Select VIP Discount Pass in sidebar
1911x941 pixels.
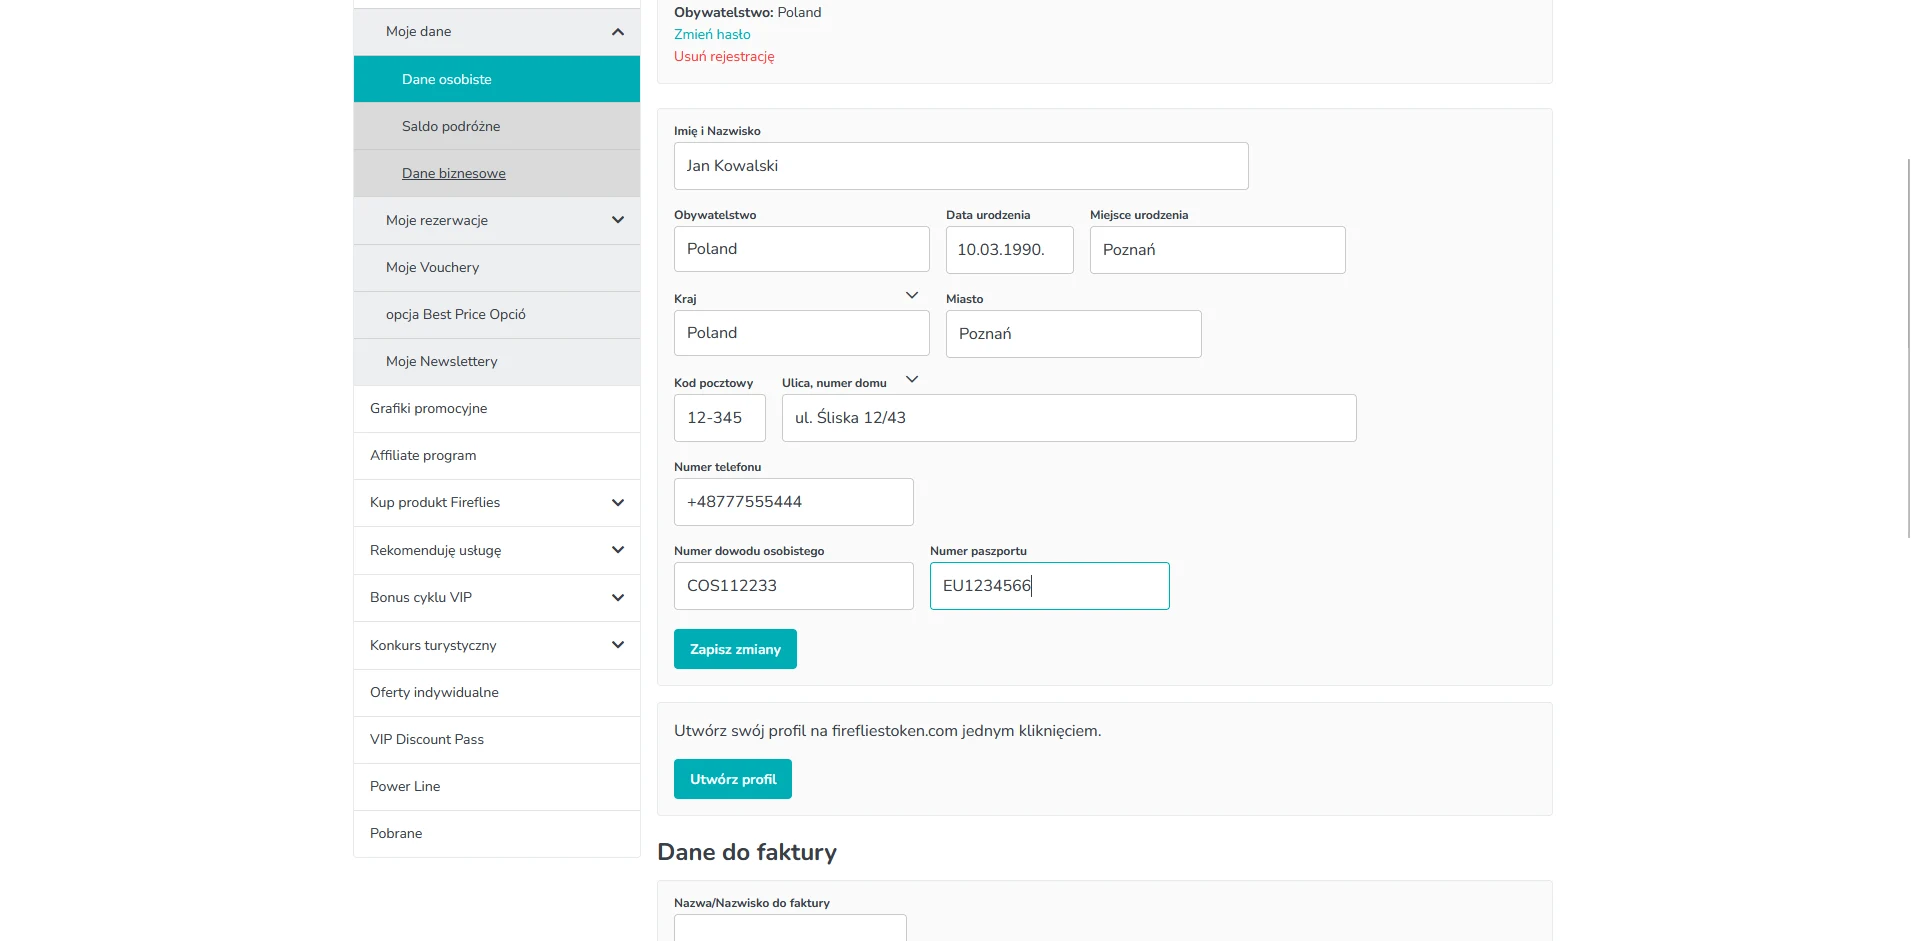(x=426, y=739)
